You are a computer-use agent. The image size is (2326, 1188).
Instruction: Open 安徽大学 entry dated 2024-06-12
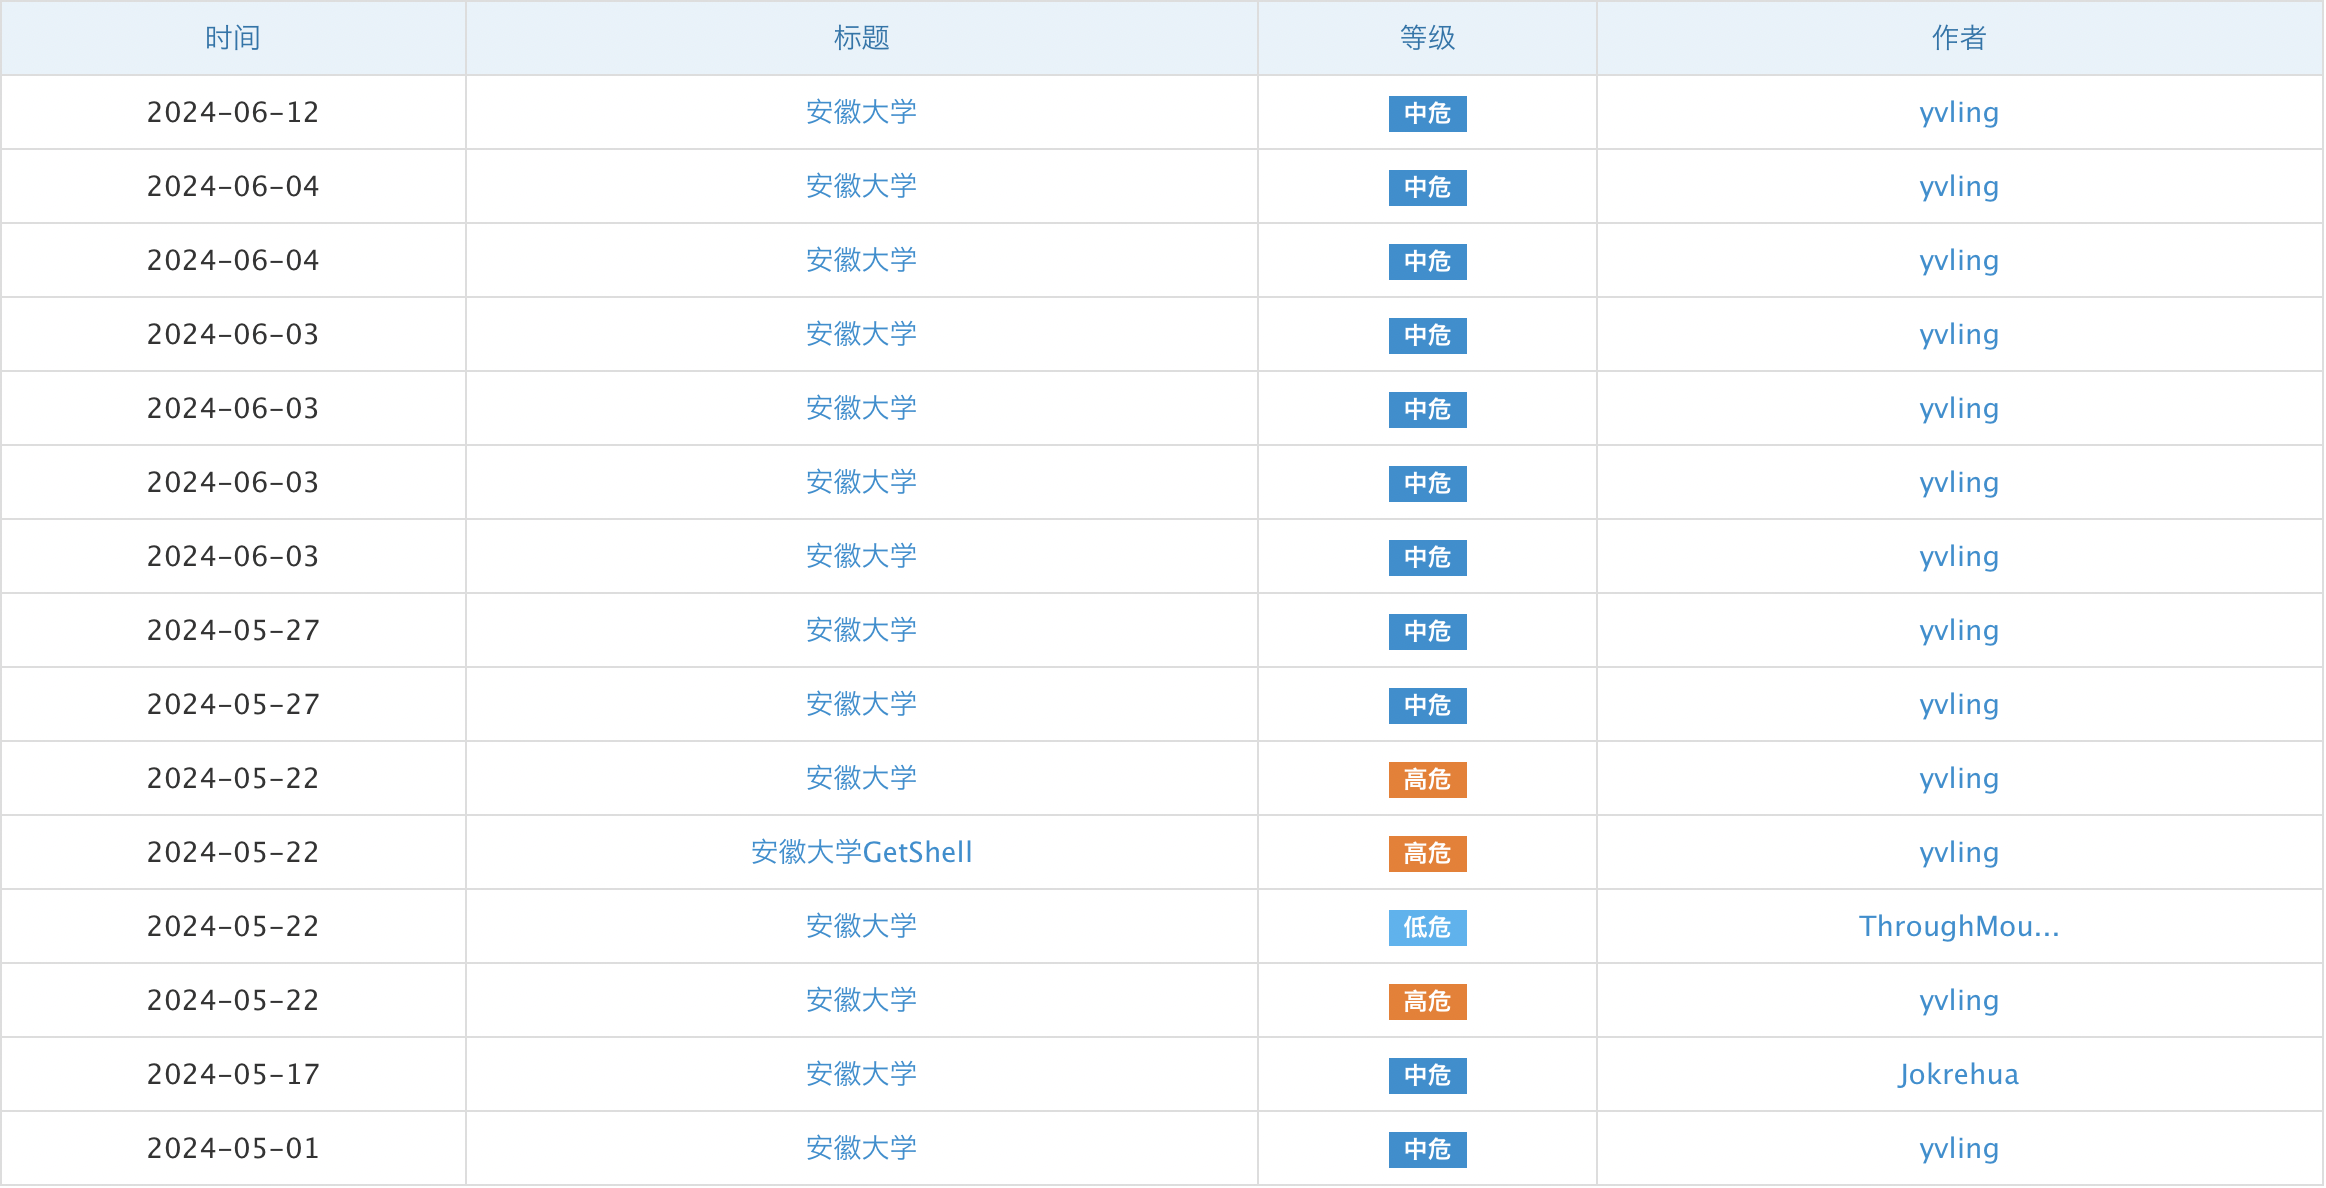(x=861, y=112)
